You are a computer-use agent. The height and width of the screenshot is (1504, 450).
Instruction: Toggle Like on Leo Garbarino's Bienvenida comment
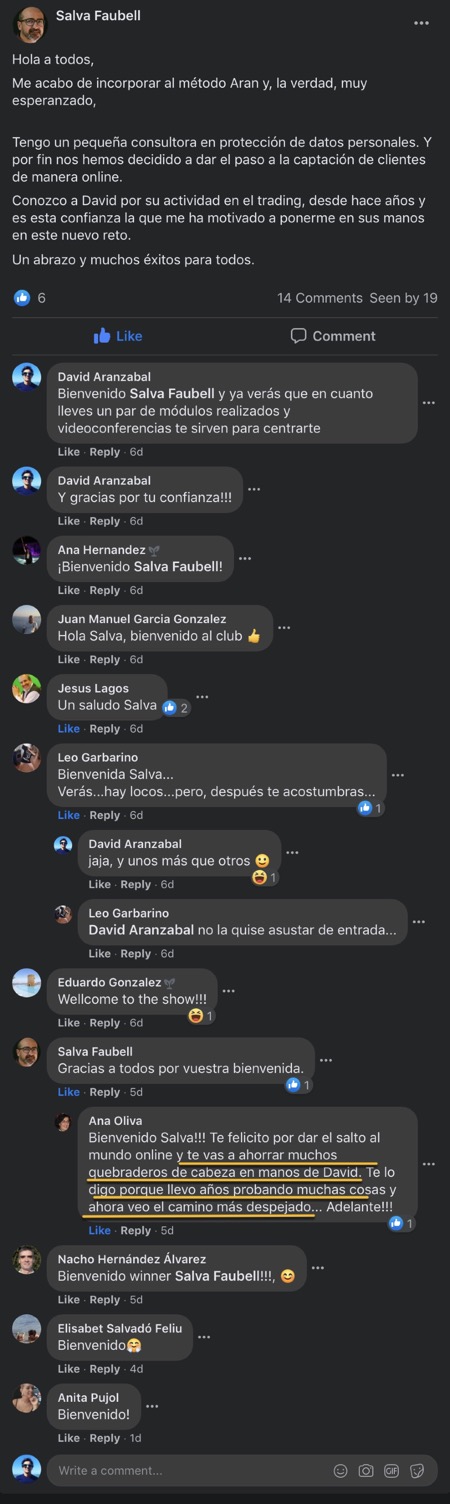(x=69, y=815)
